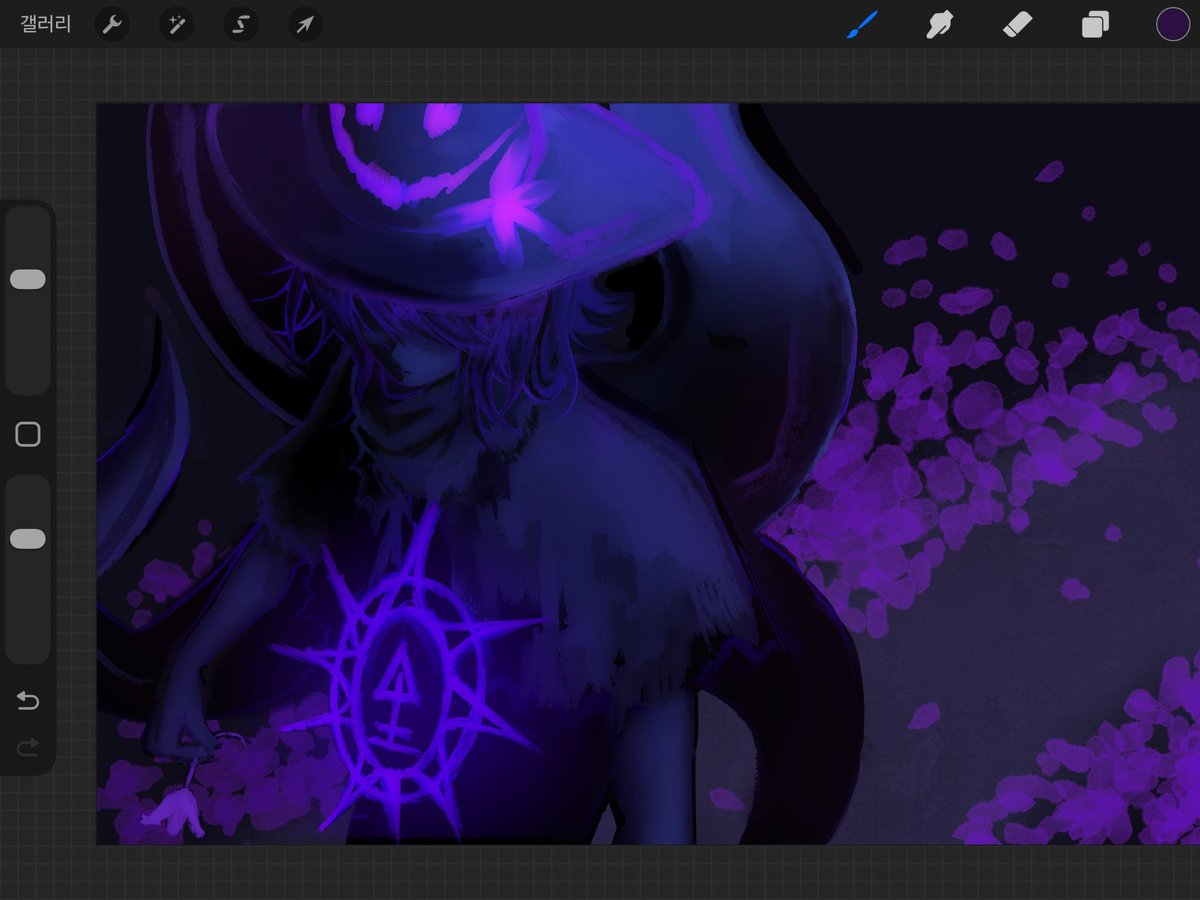Tap the brush size slider handle
Viewport: 1200px width, 900px height.
tap(28, 279)
